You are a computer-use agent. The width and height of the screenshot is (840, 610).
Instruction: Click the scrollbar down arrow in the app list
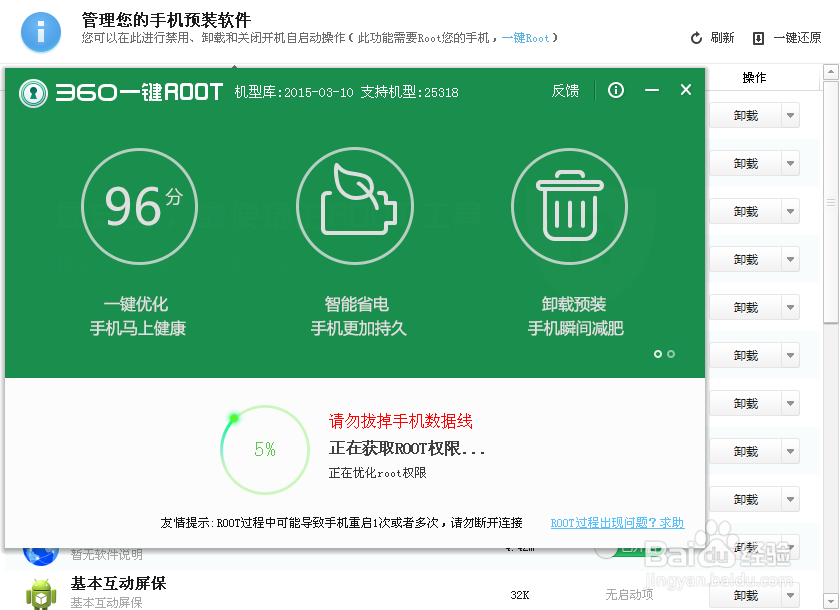pyautogui.click(x=830, y=601)
